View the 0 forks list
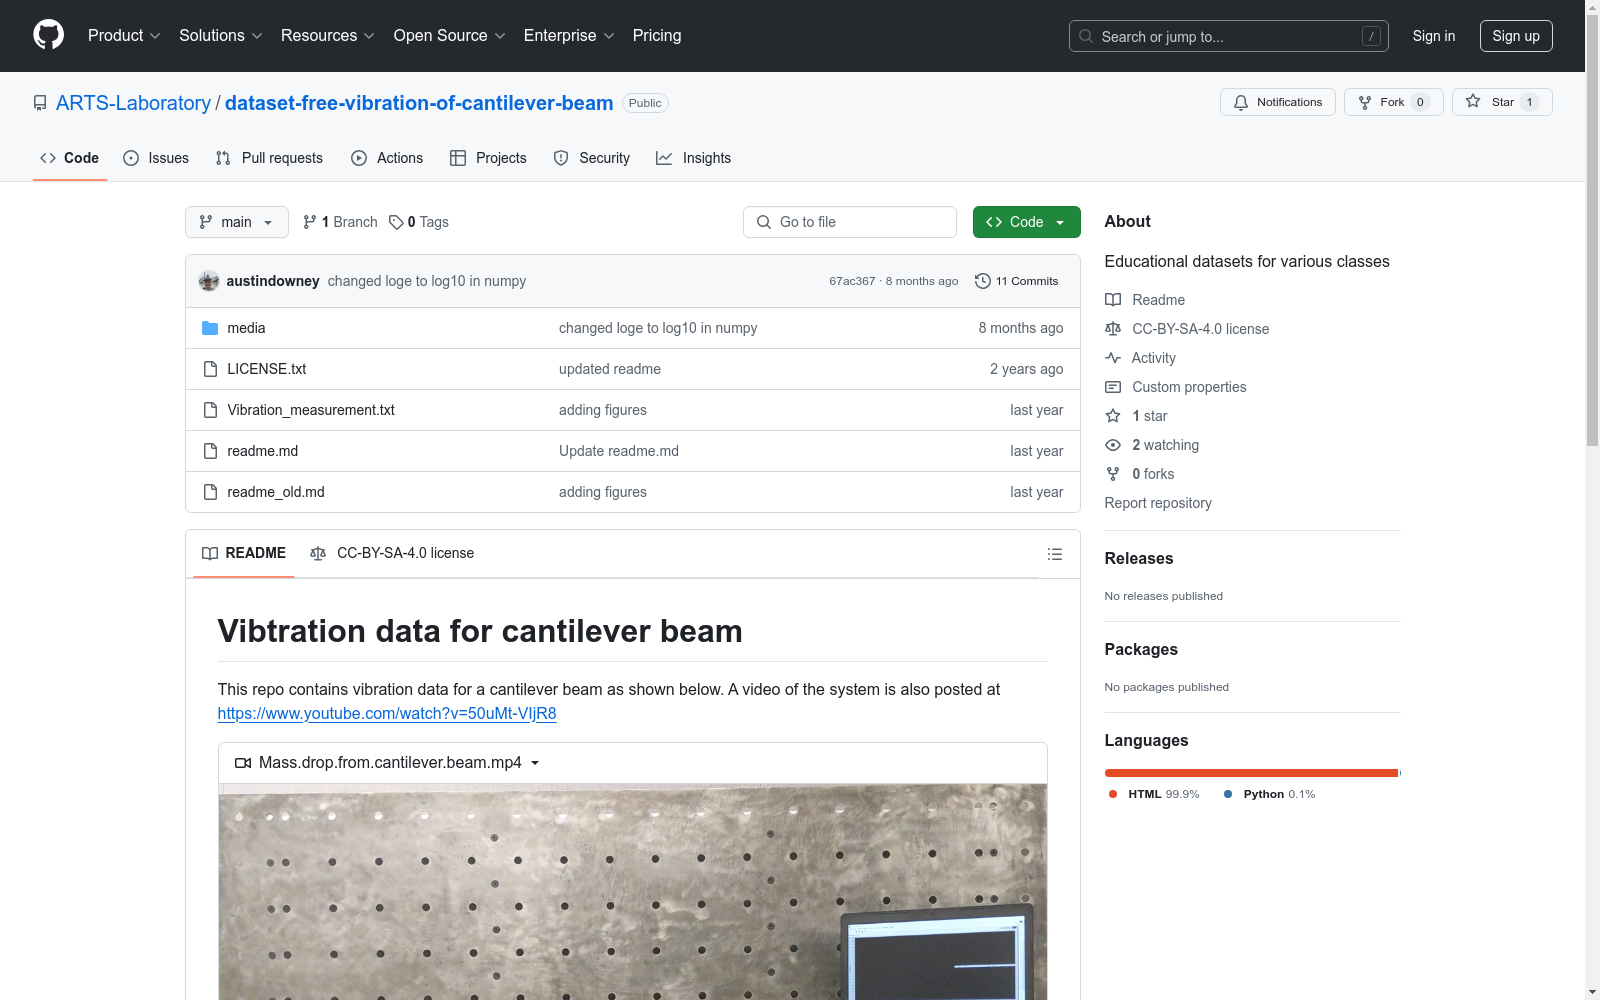 pos(1140,474)
